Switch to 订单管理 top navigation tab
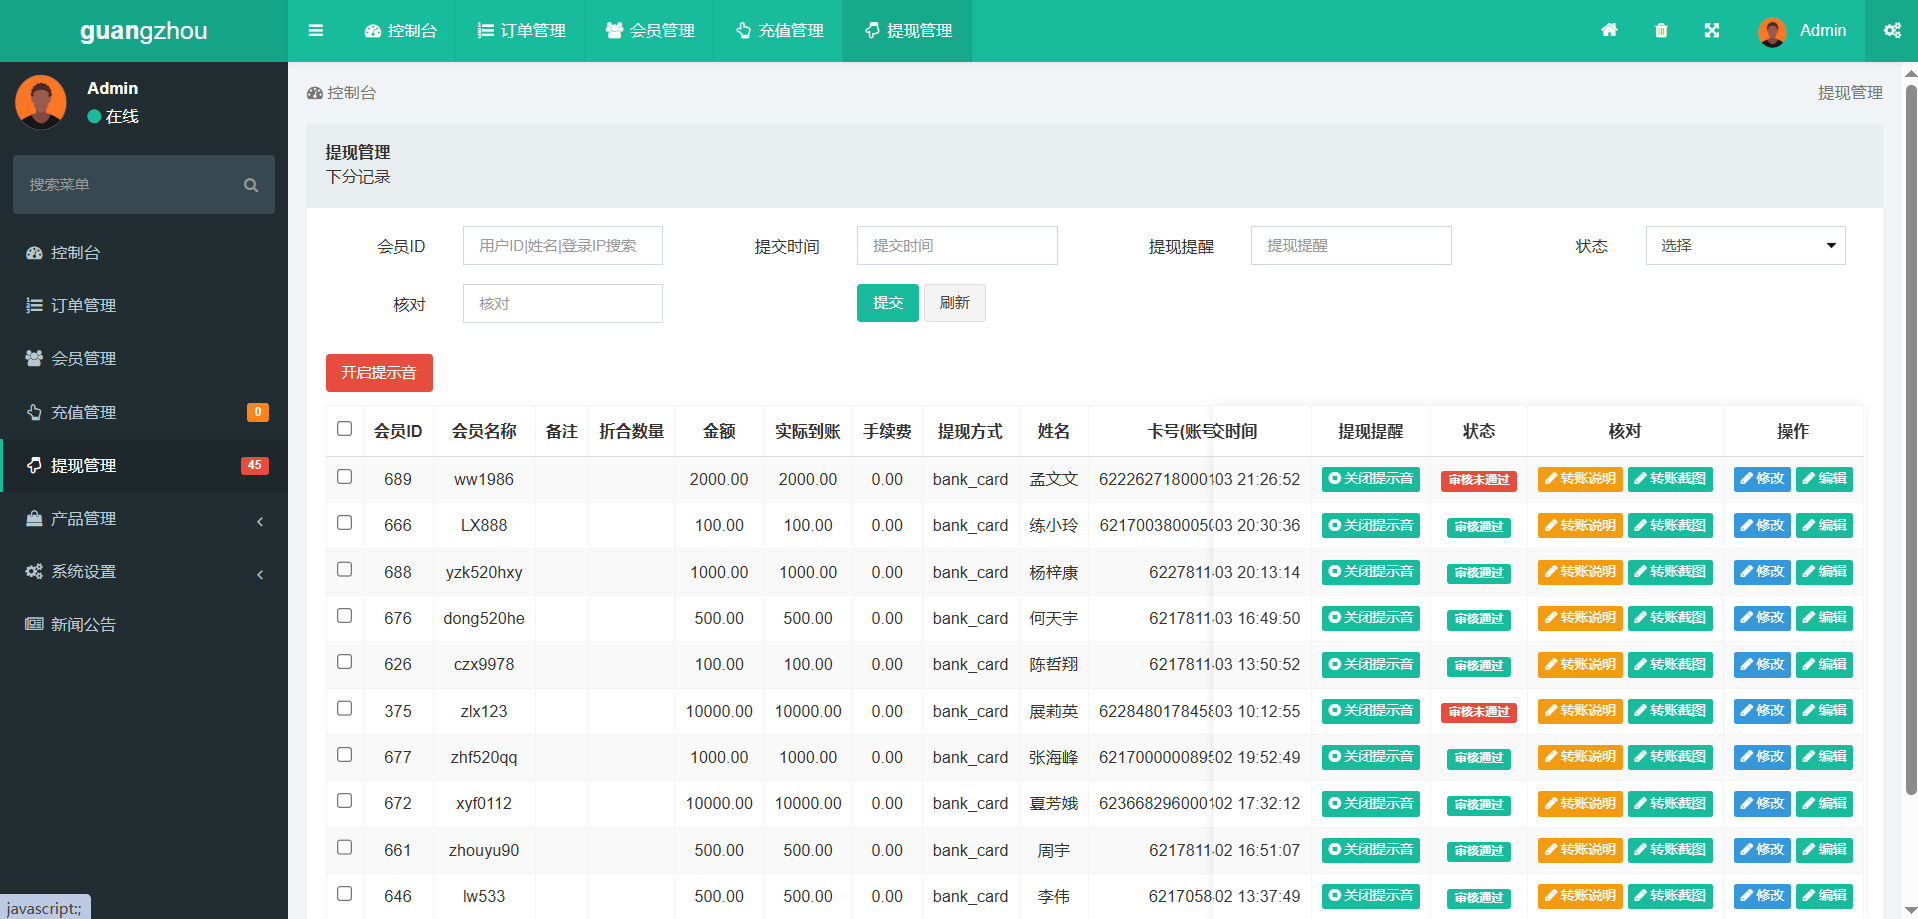Screen dimensions: 1918x919 point(521,31)
